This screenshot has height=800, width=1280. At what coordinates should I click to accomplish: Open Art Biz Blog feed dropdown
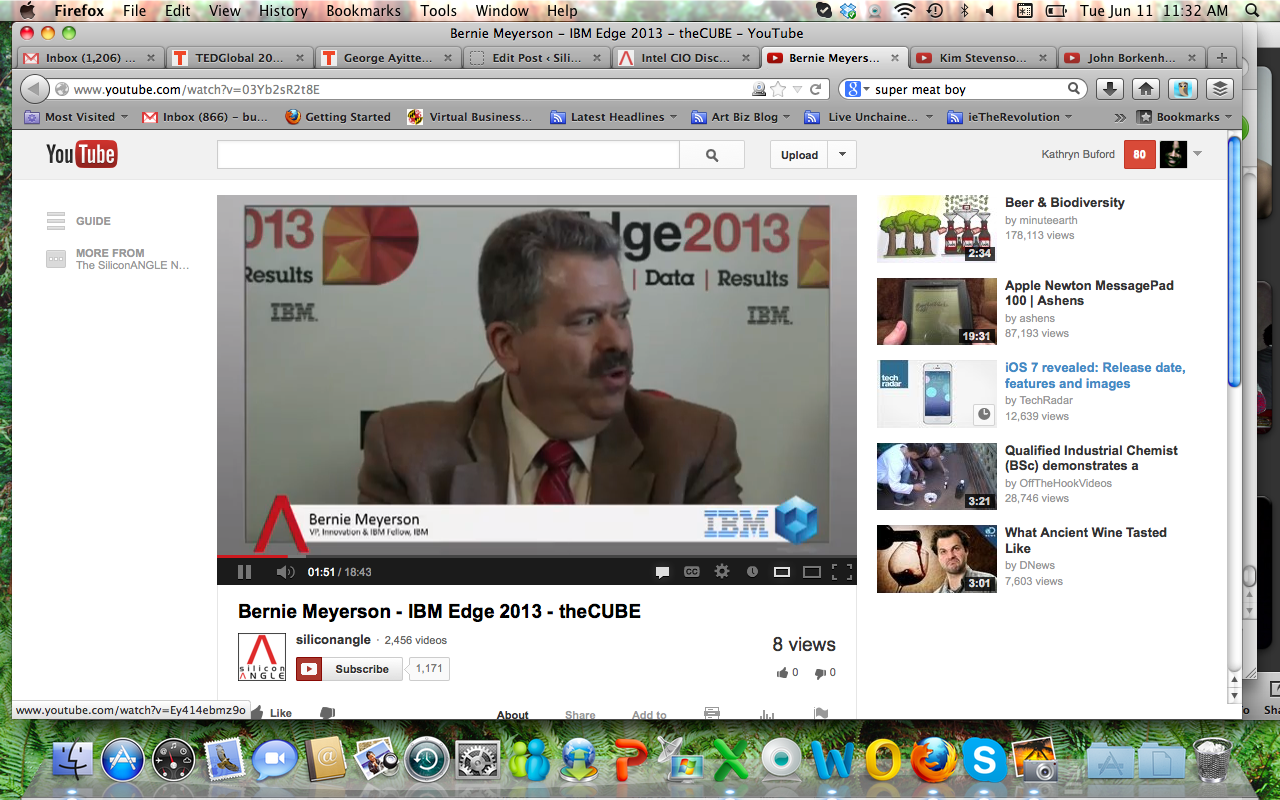coord(741,117)
